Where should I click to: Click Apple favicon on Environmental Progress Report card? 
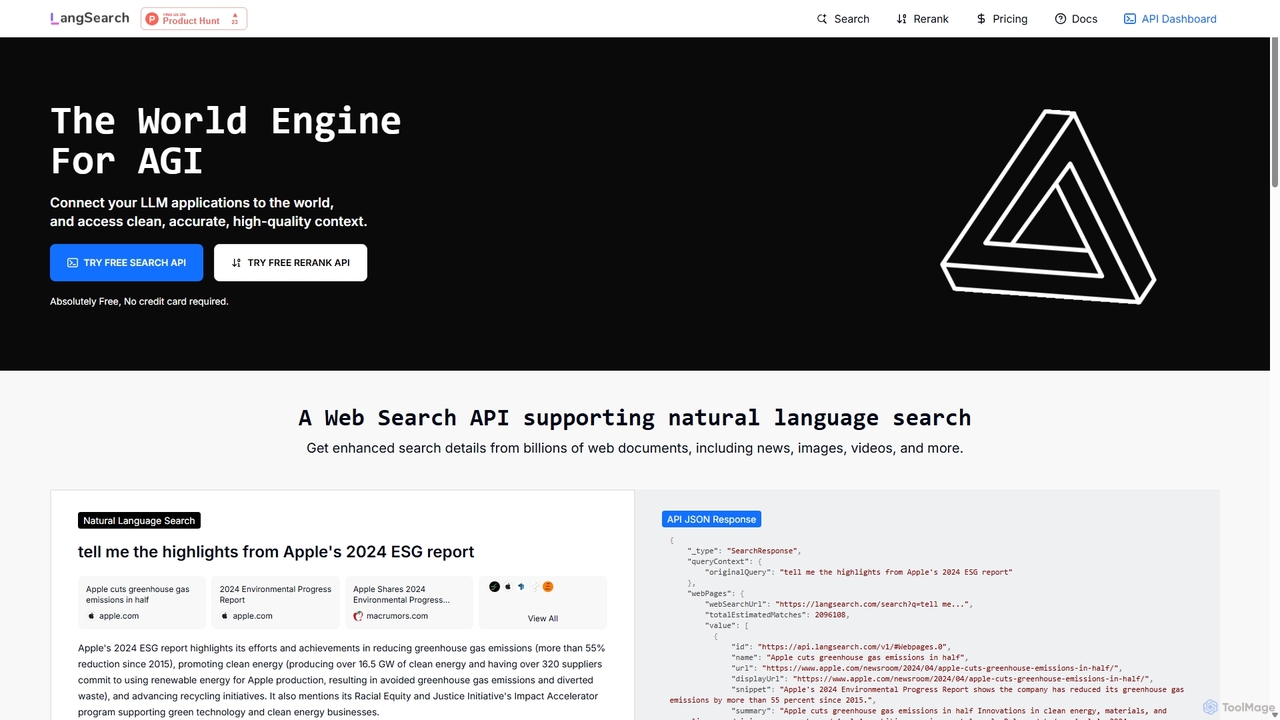click(x=225, y=616)
